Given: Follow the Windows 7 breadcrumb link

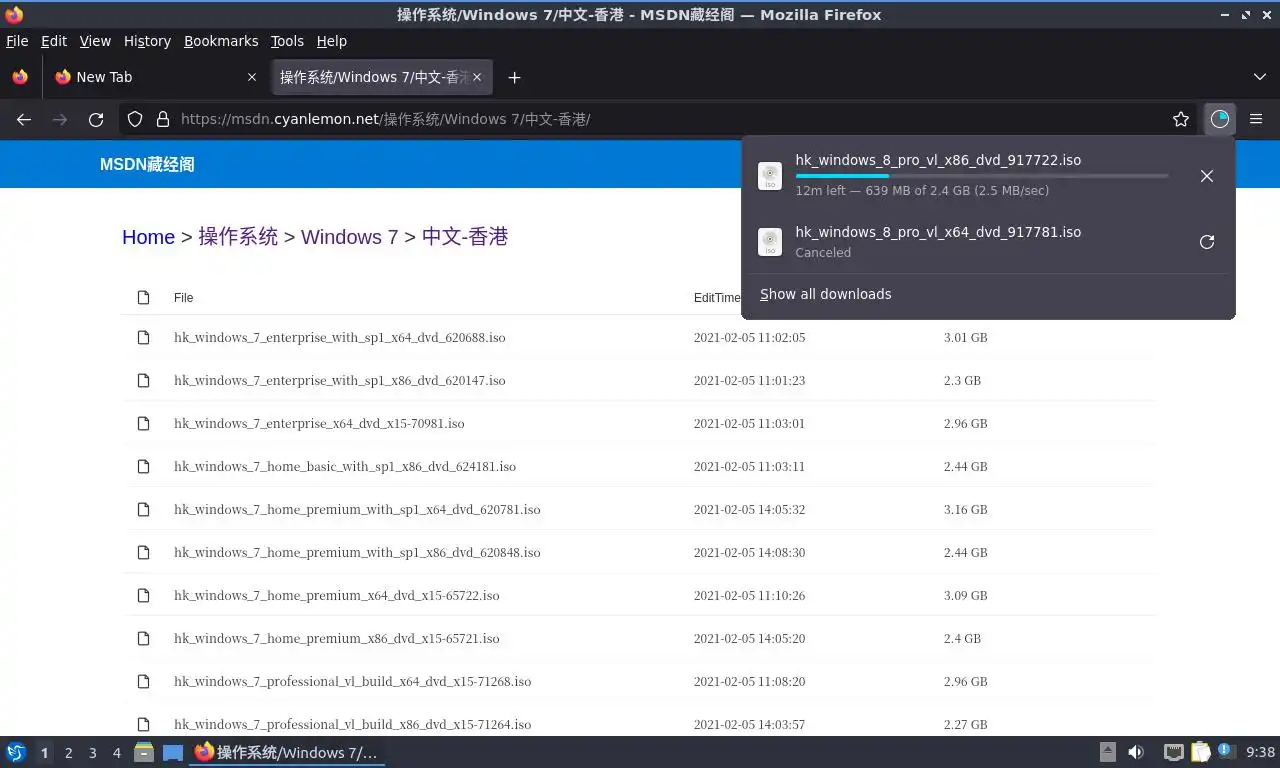Looking at the screenshot, I should point(350,237).
